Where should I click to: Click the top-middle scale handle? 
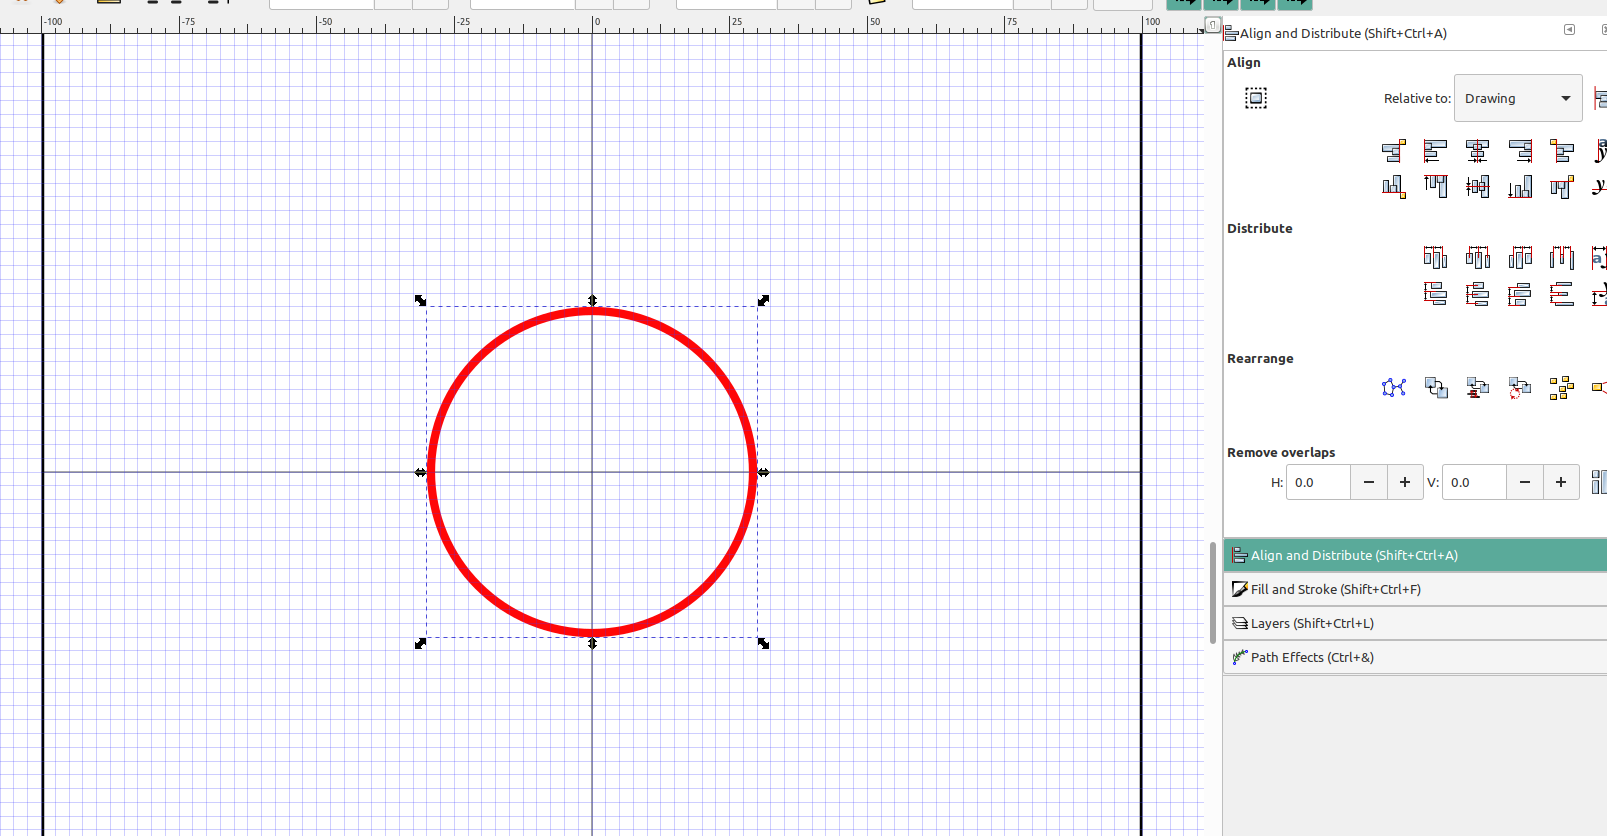pyautogui.click(x=592, y=300)
